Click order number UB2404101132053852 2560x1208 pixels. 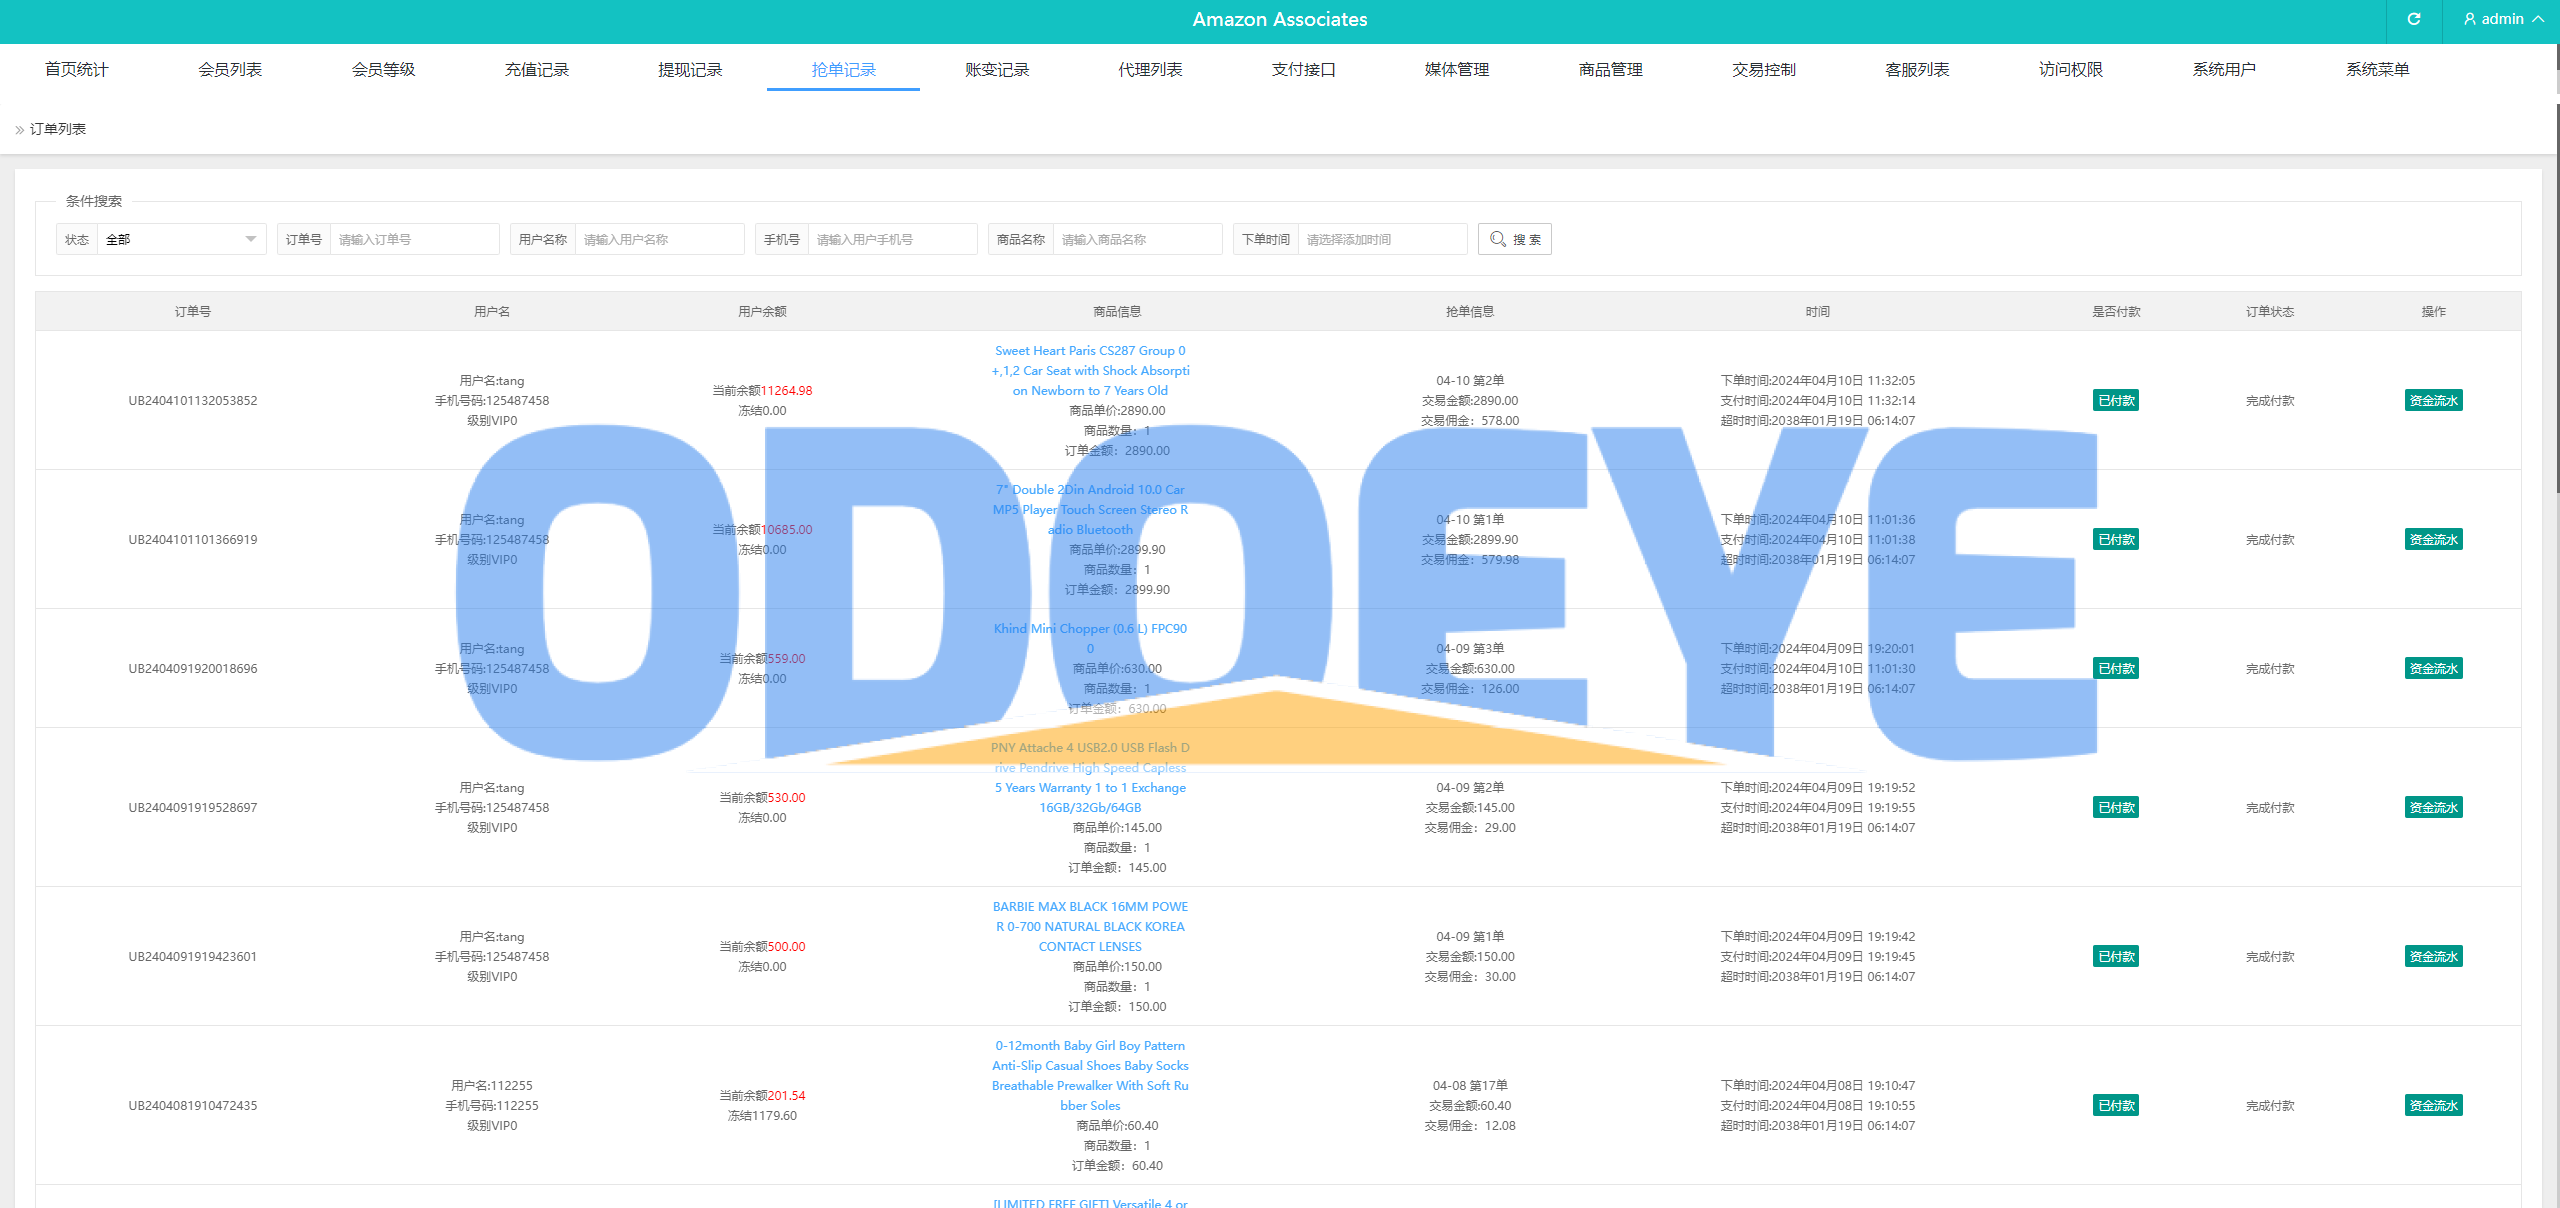[193, 401]
